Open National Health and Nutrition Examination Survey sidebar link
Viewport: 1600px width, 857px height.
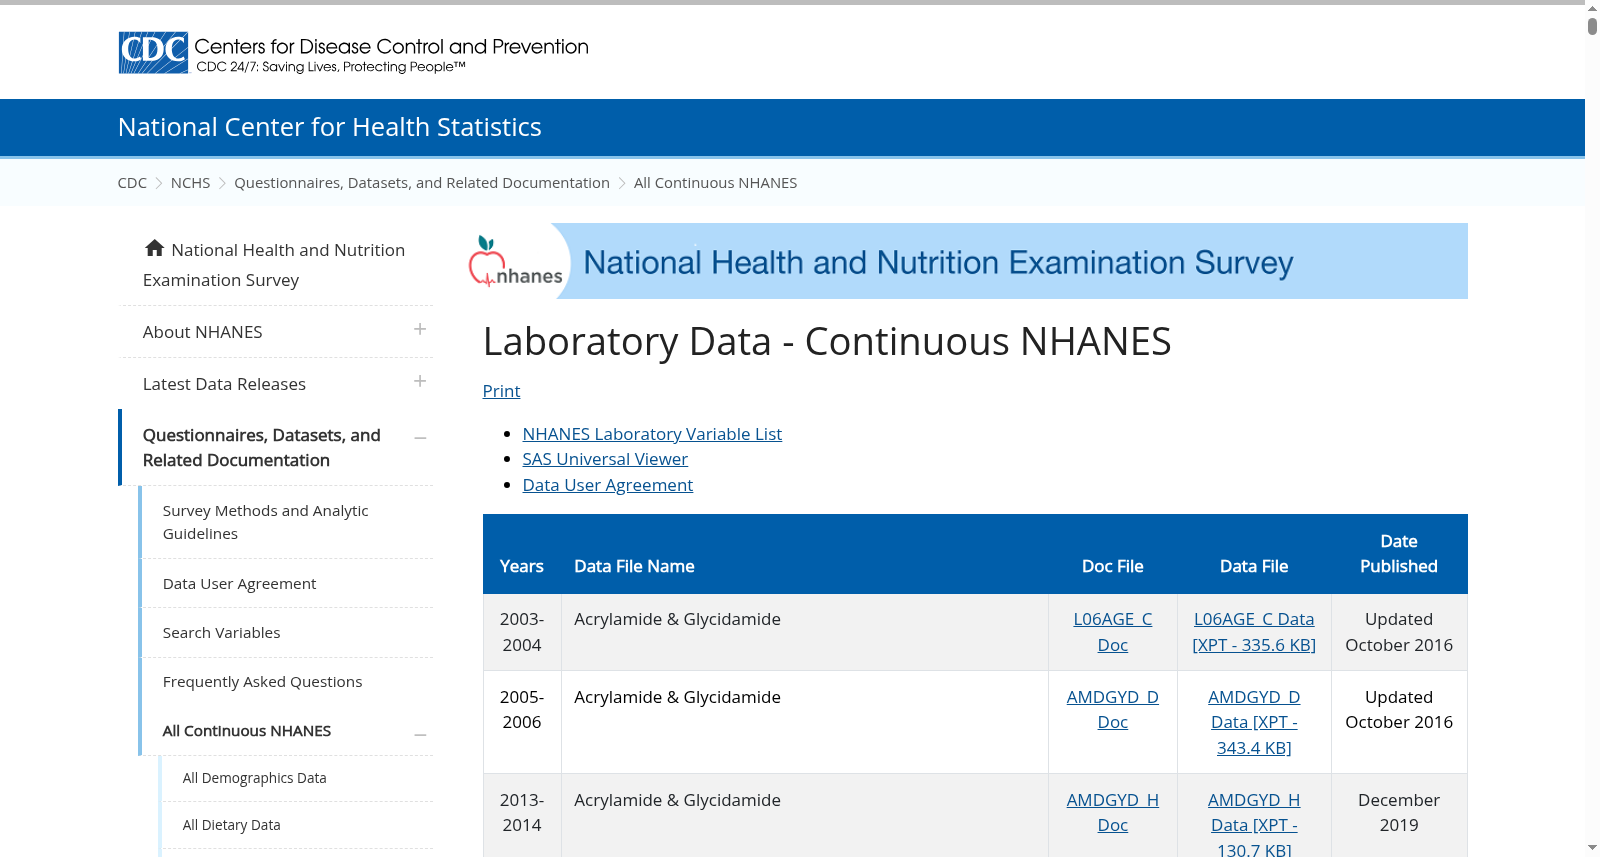pos(274,265)
